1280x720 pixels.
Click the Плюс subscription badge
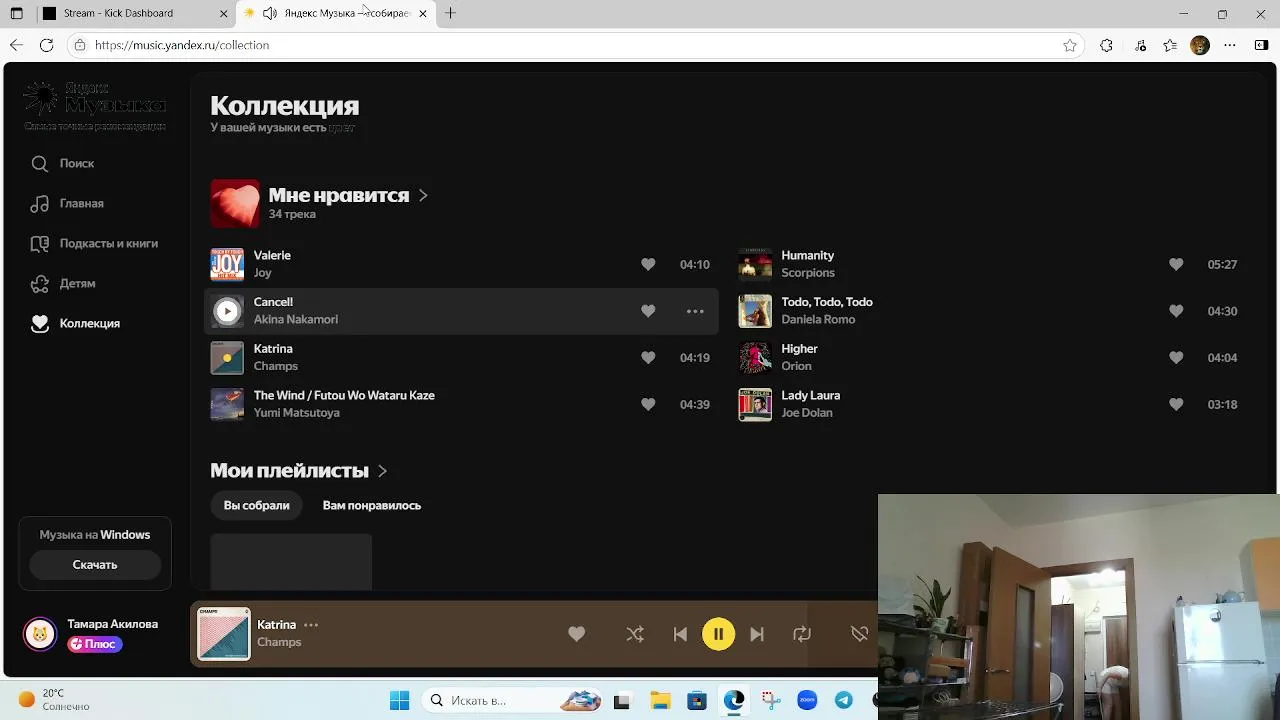pos(95,644)
